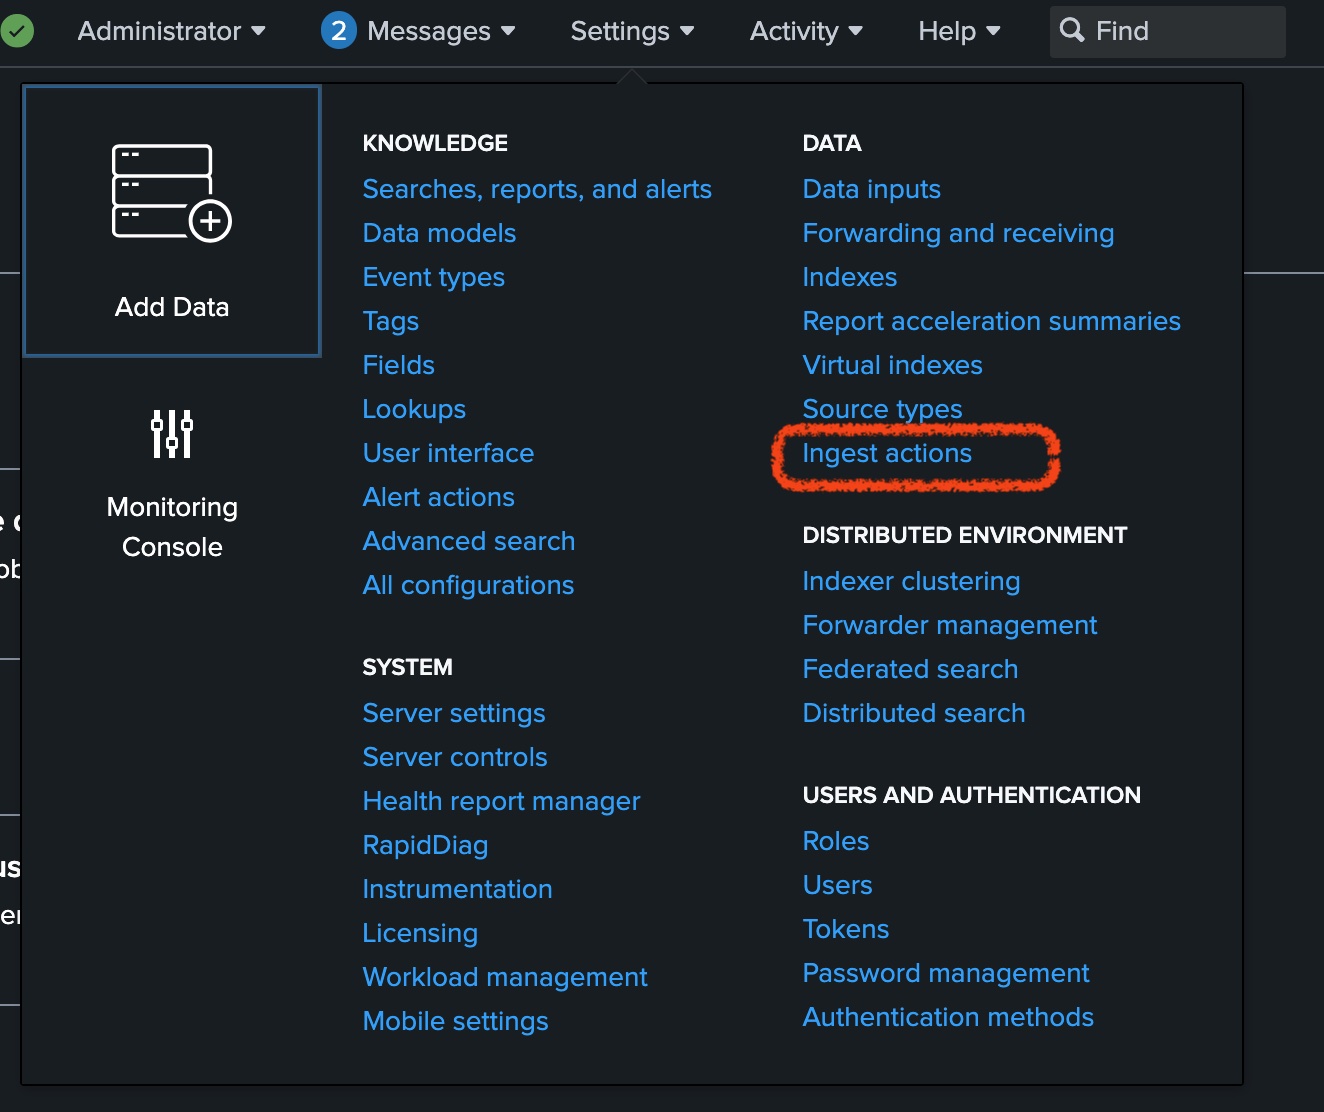Screen dimensions: 1324x1112
Task: Open Ingest actions under Data
Action: pos(887,454)
